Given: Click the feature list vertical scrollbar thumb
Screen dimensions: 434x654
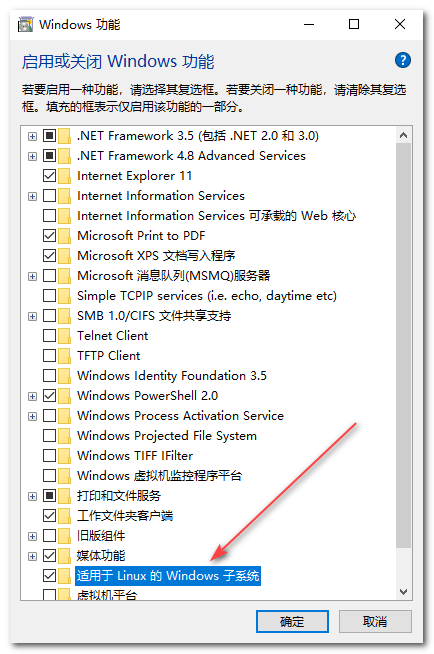Looking at the screenshot, I should tap(403, 345).
